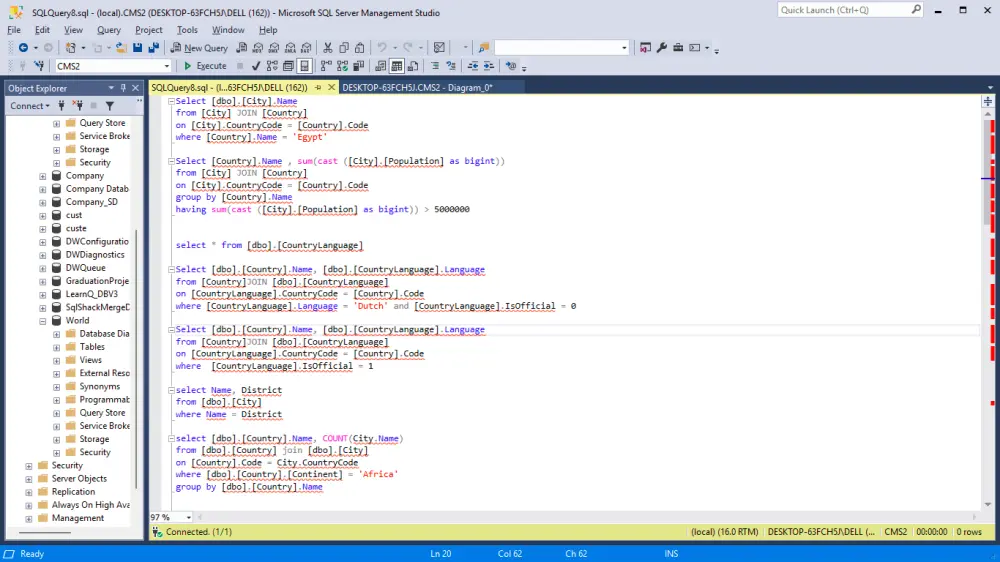Open a Database Engine Query icon

[x=242, y=48]
